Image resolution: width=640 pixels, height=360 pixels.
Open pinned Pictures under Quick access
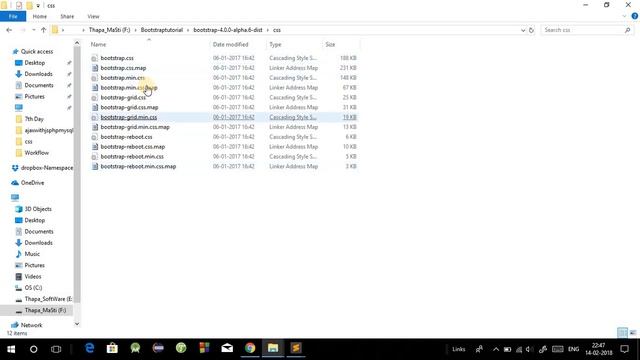[34, 96]
